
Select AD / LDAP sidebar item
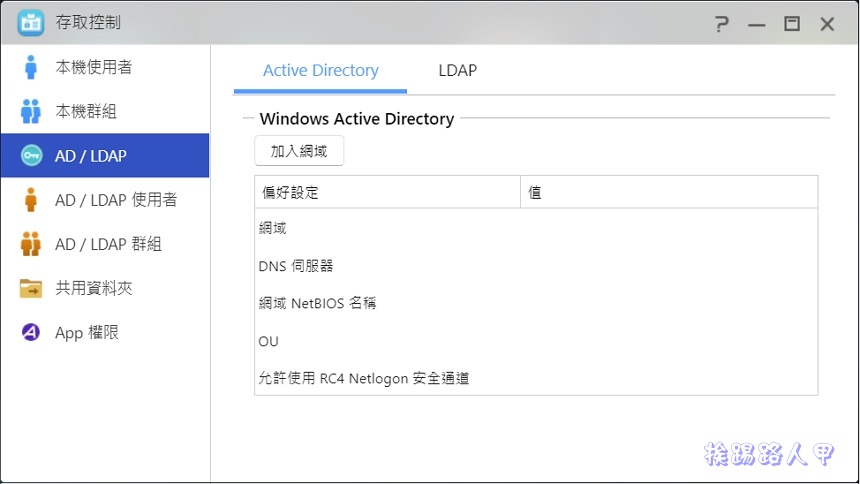click(x=105, y=155)
